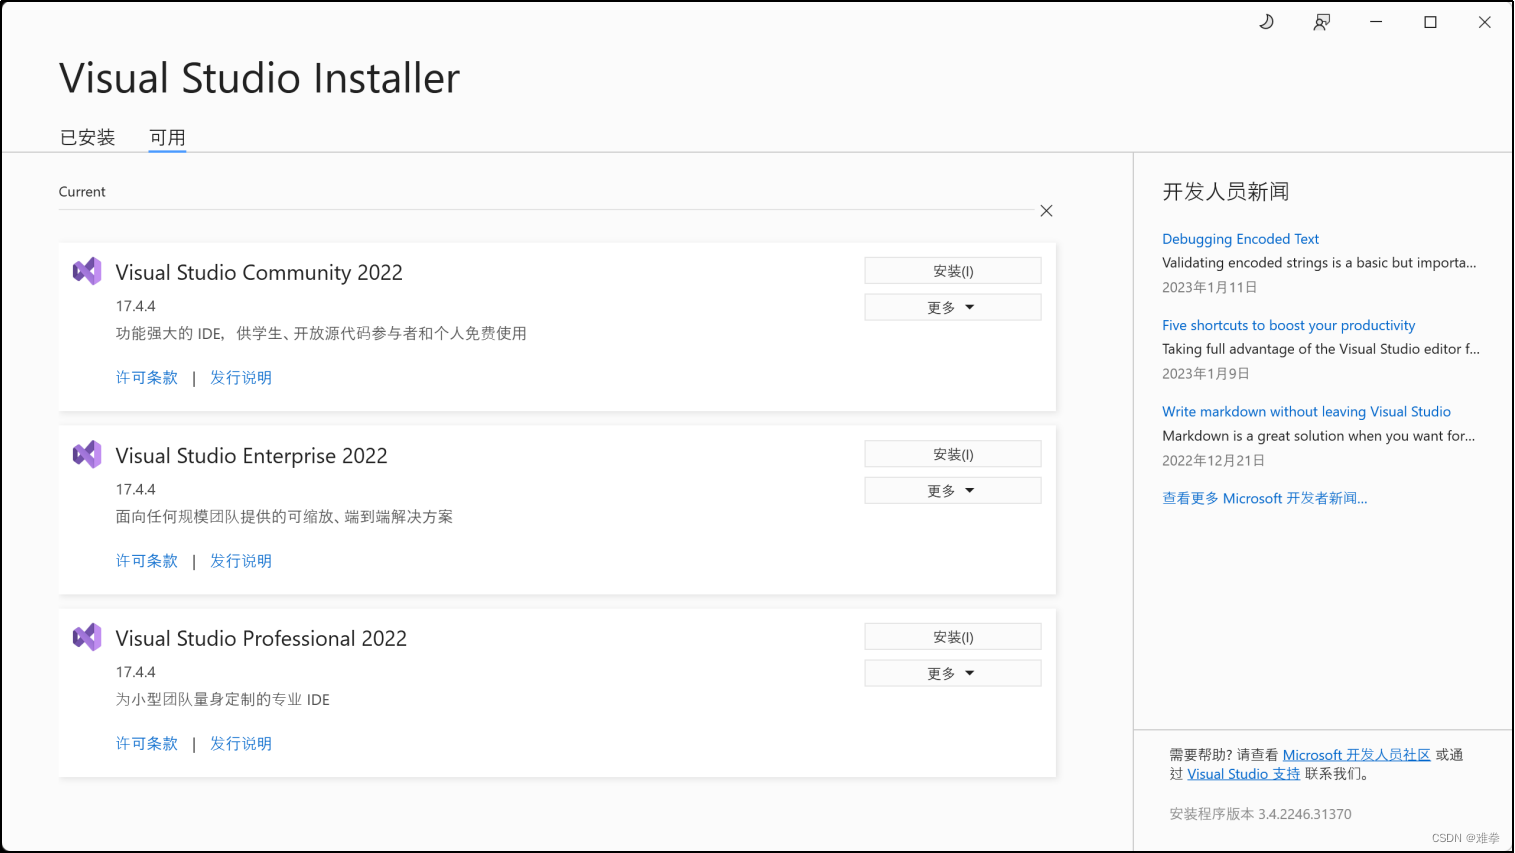Expand 更多 dropdown for Community 2022
Image resolution: width=1515 pixels, height=853 pixels.
coord(953,307)
